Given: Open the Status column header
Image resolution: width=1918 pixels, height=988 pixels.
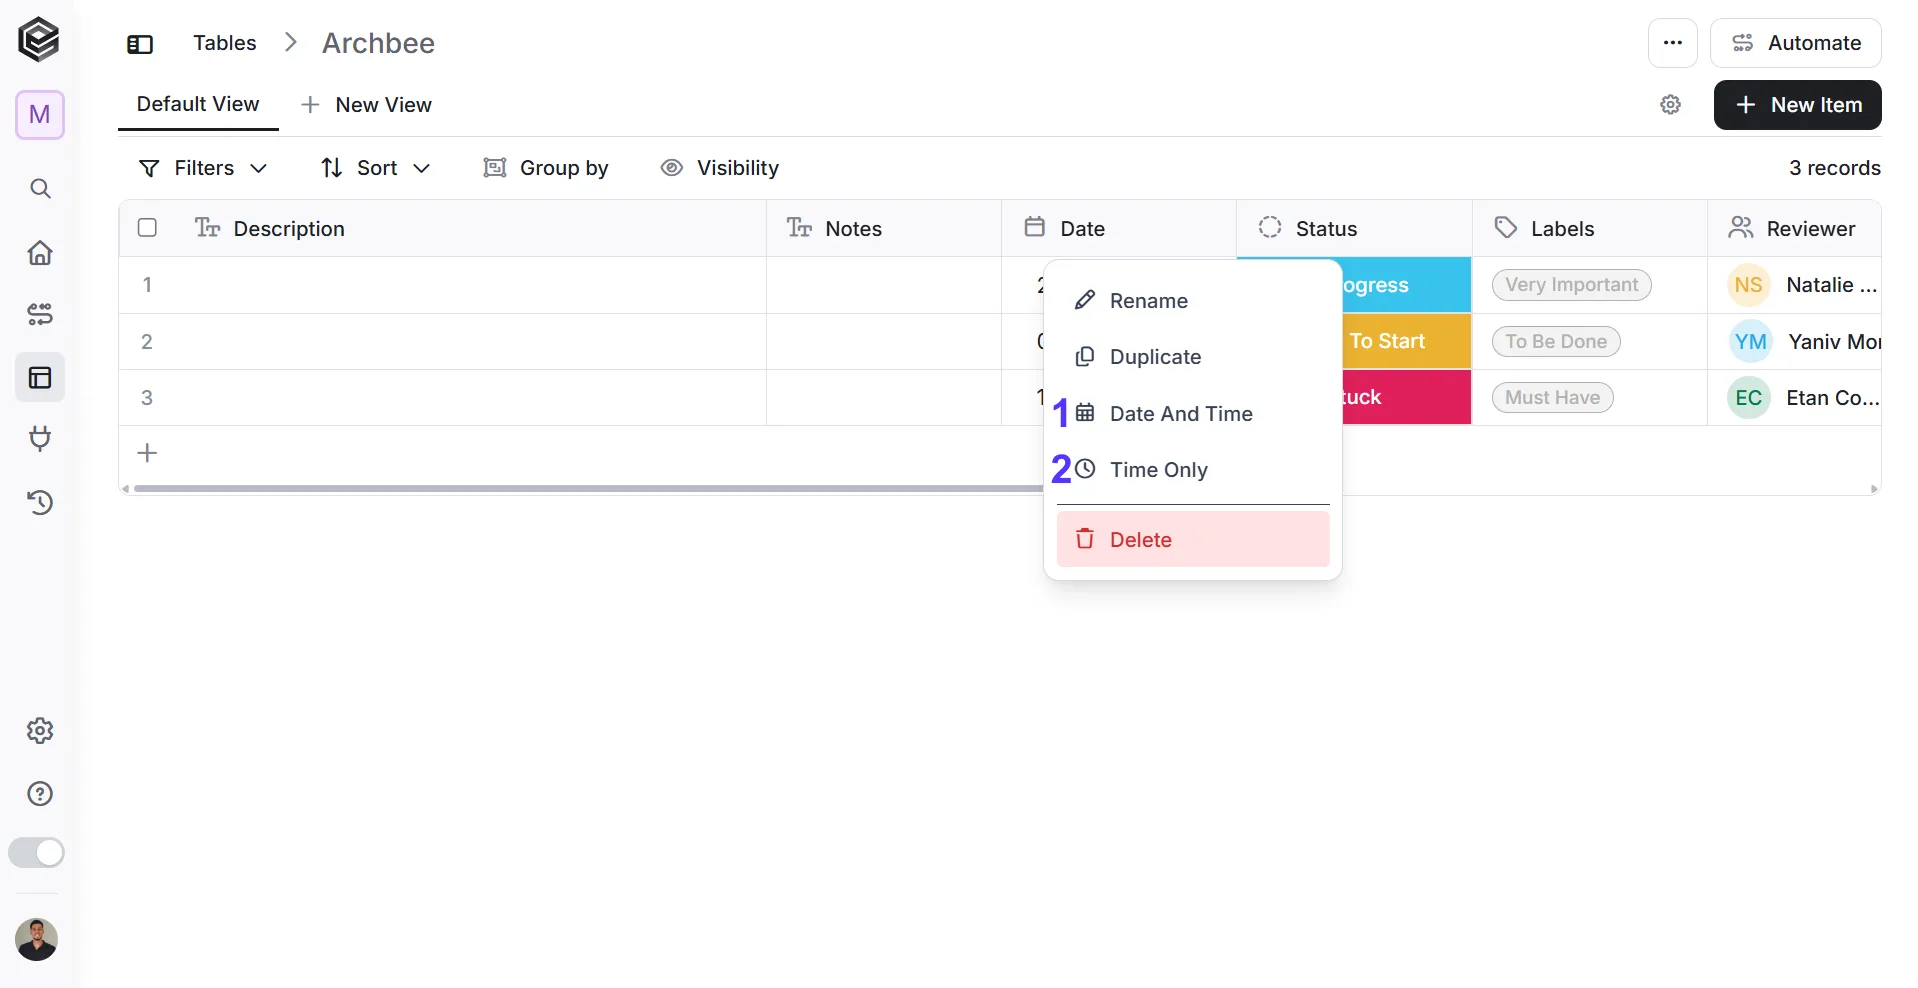Looking at the screenshot, I should 1354,228.
